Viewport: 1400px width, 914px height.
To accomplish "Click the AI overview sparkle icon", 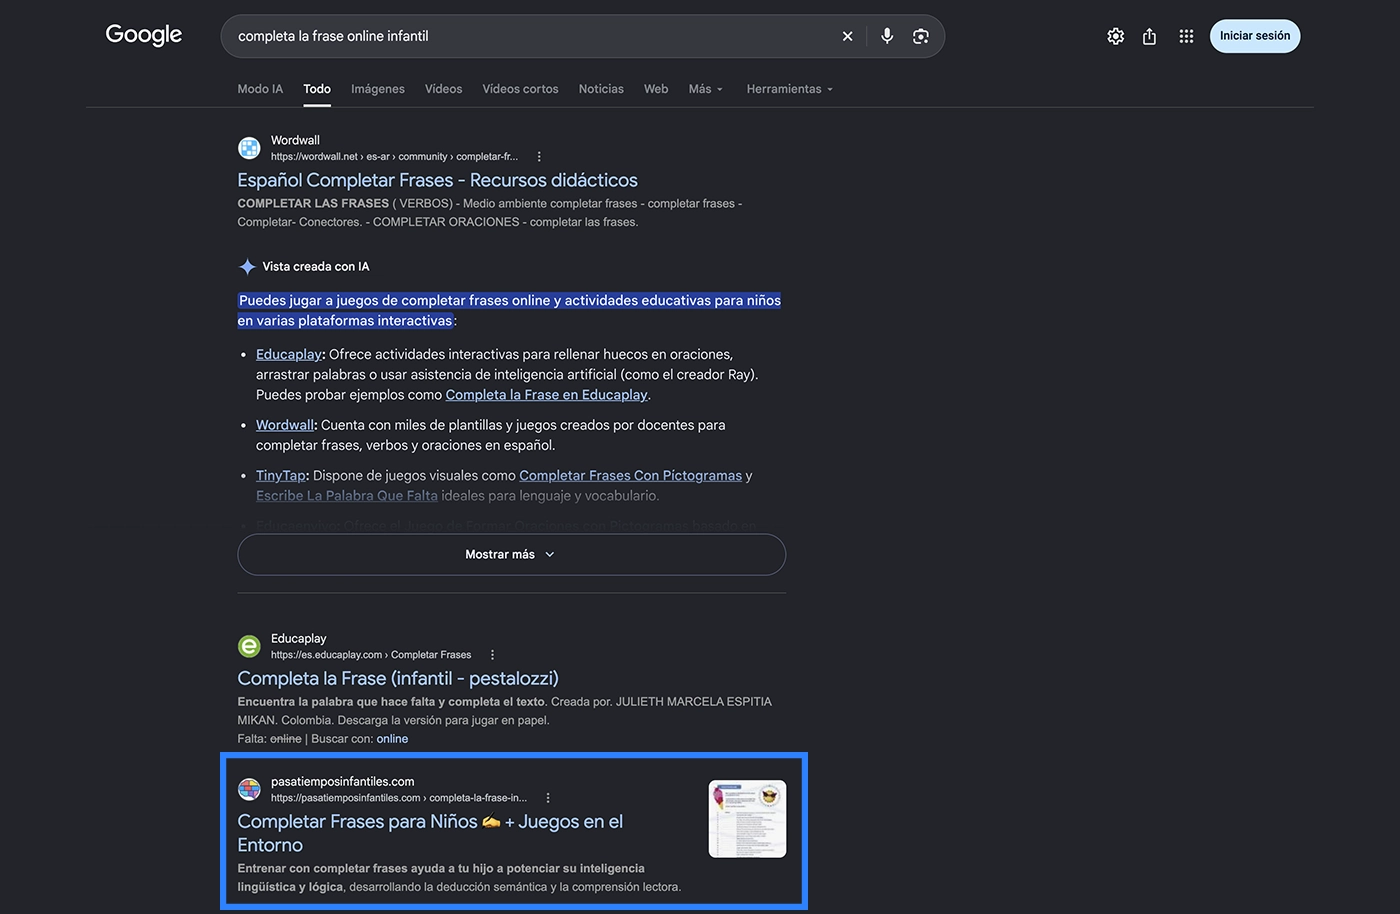I will [247, 267].
